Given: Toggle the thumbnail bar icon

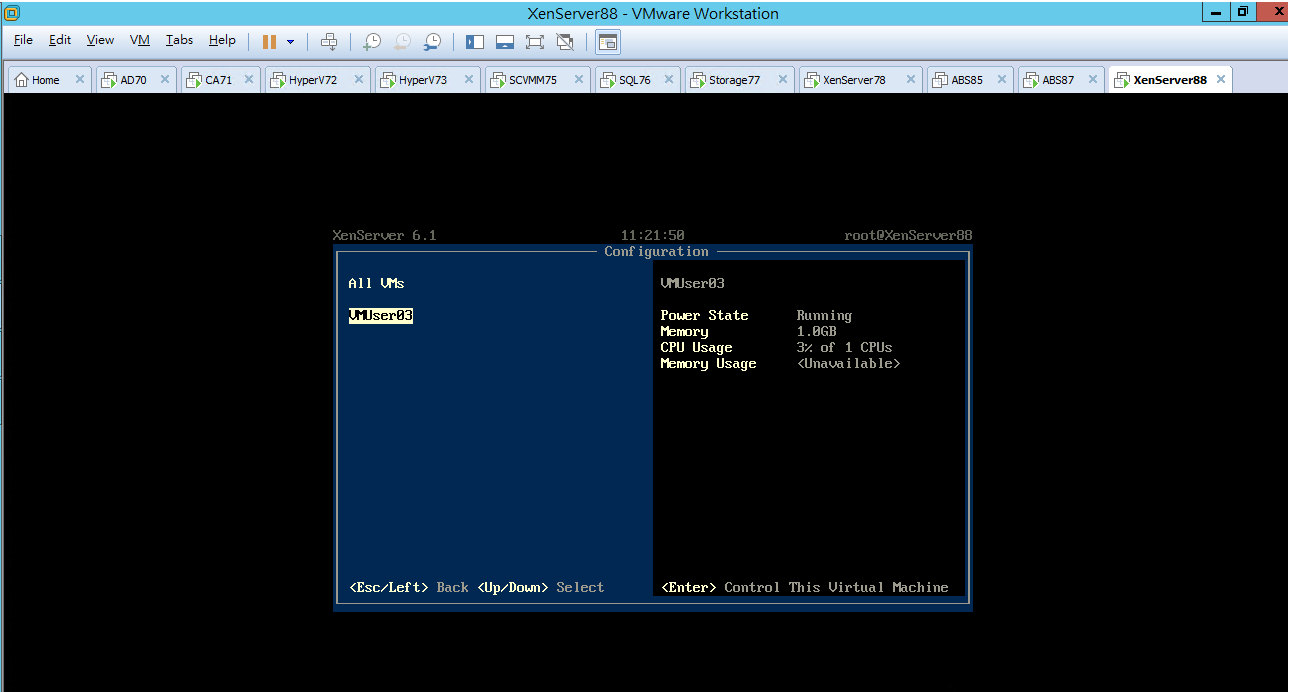Looking at the screenshot, I should [x=505, y=41].
